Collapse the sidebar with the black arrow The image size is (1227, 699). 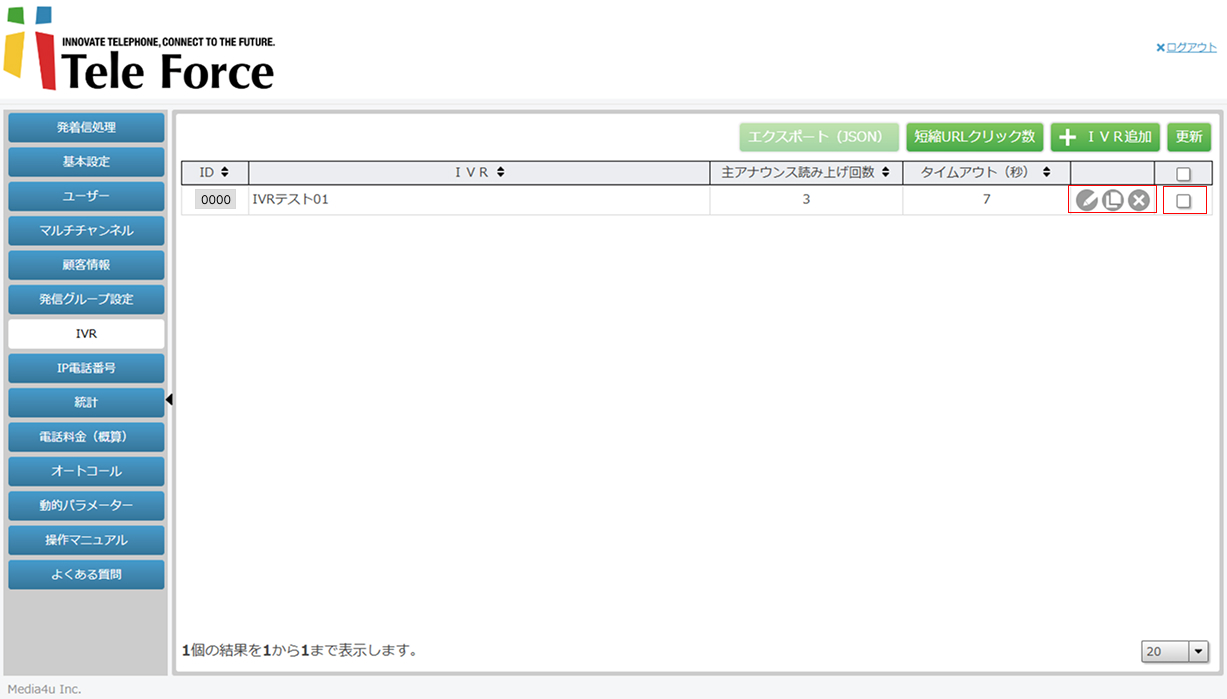[x=169, y=400]
